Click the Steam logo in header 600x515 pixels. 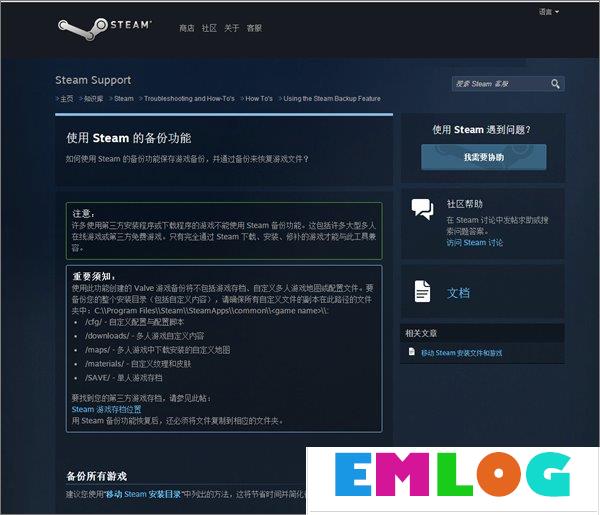(104, 28)
